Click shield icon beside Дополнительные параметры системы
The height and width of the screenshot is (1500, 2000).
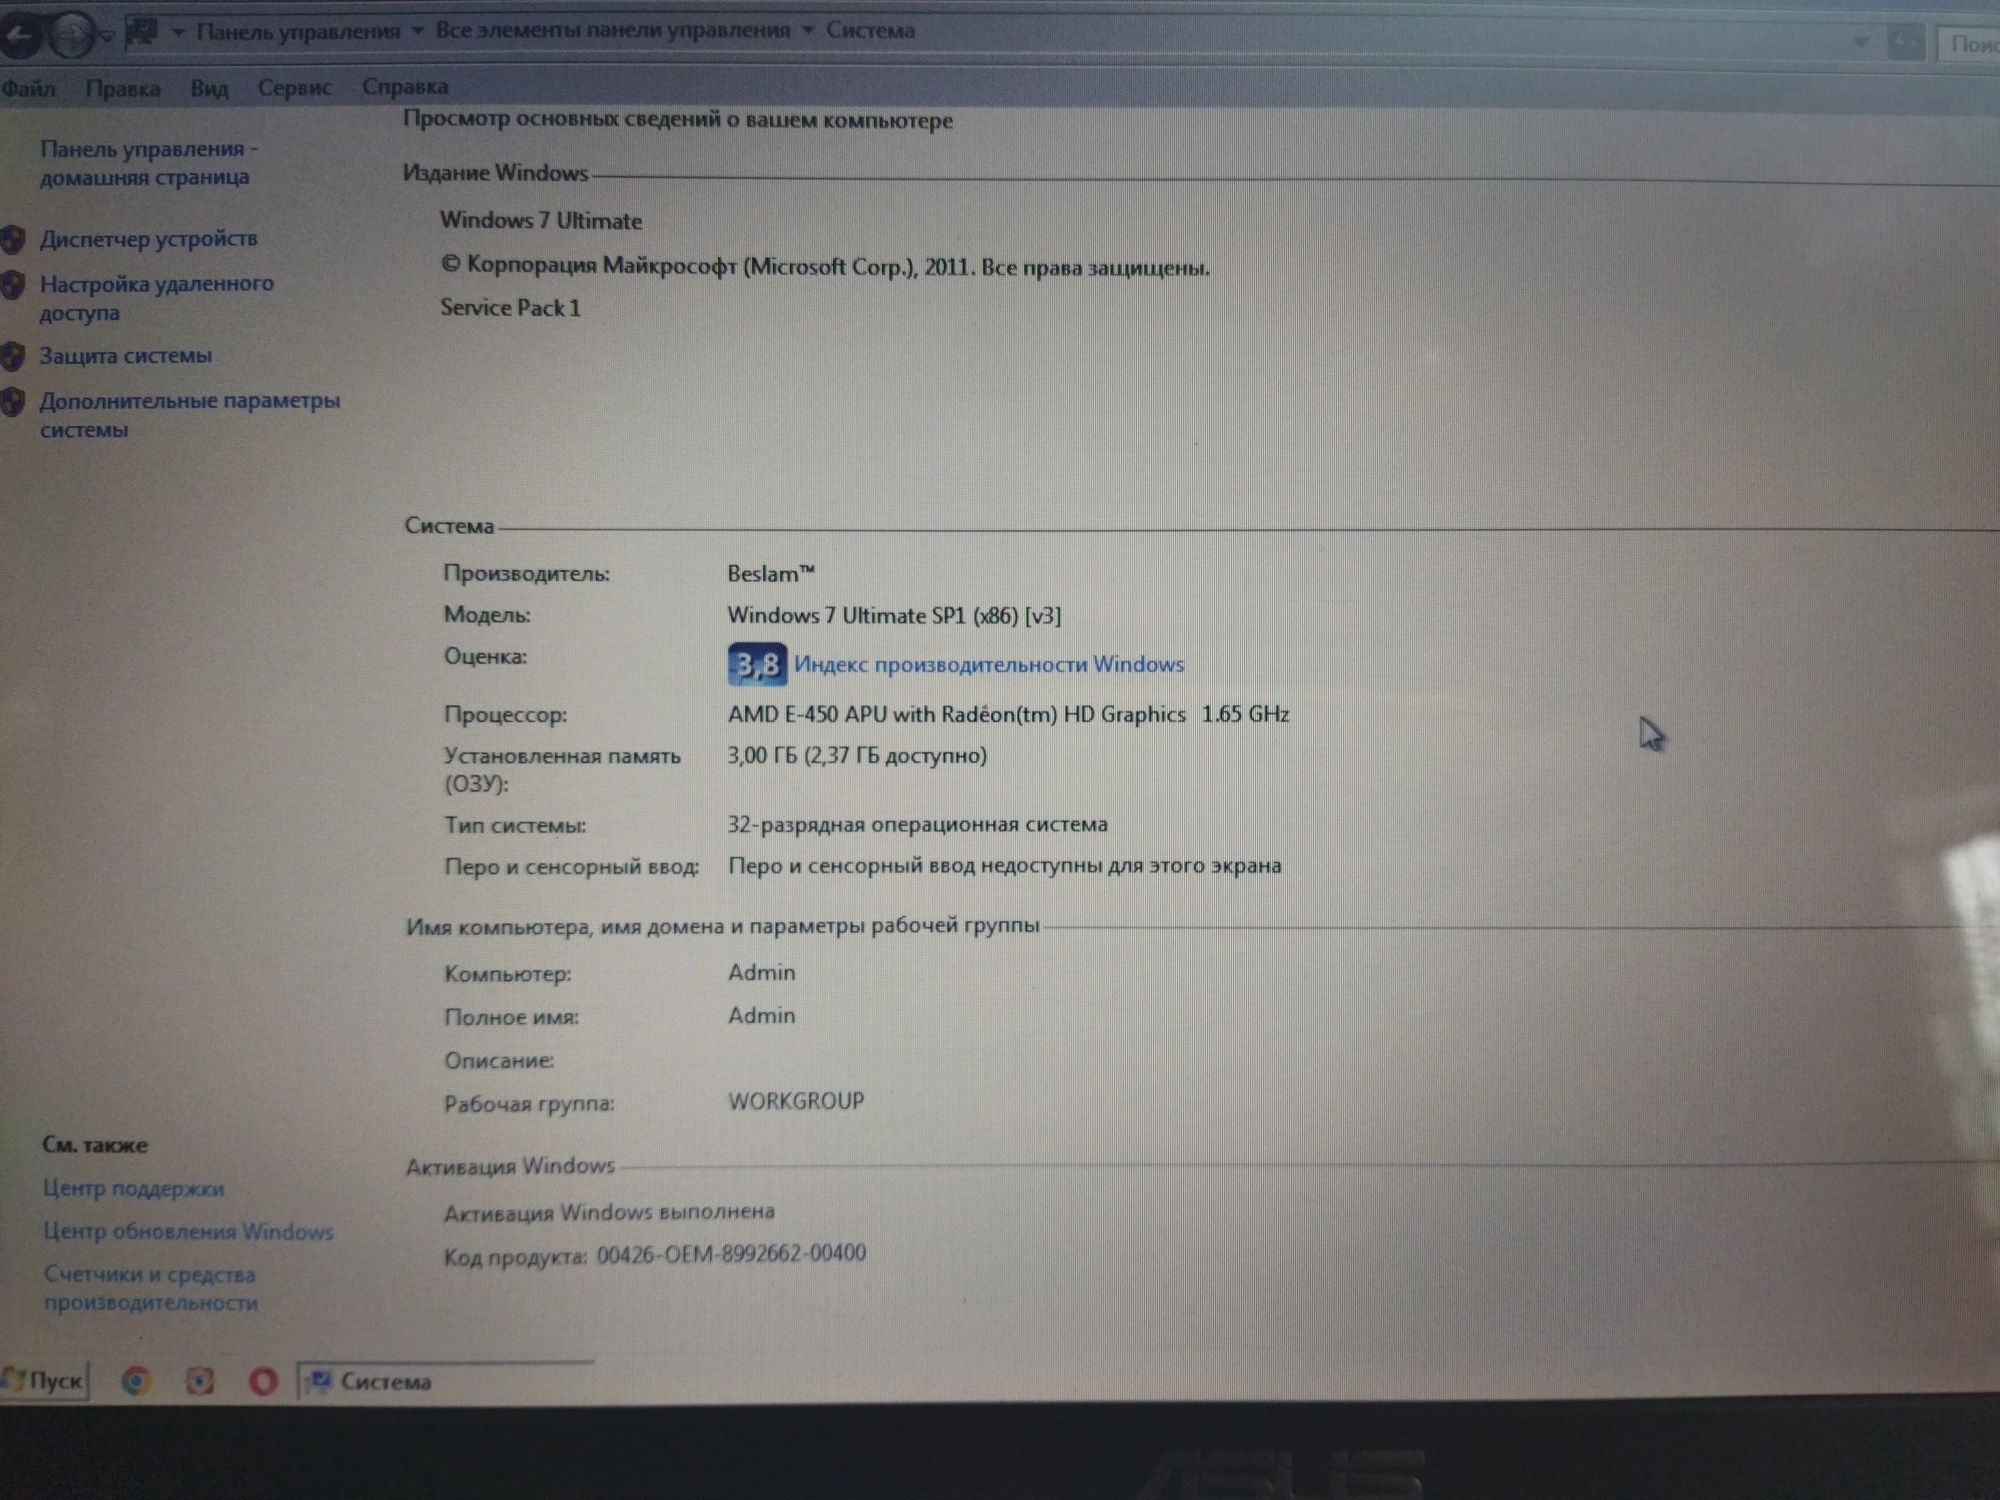point(13,402)
